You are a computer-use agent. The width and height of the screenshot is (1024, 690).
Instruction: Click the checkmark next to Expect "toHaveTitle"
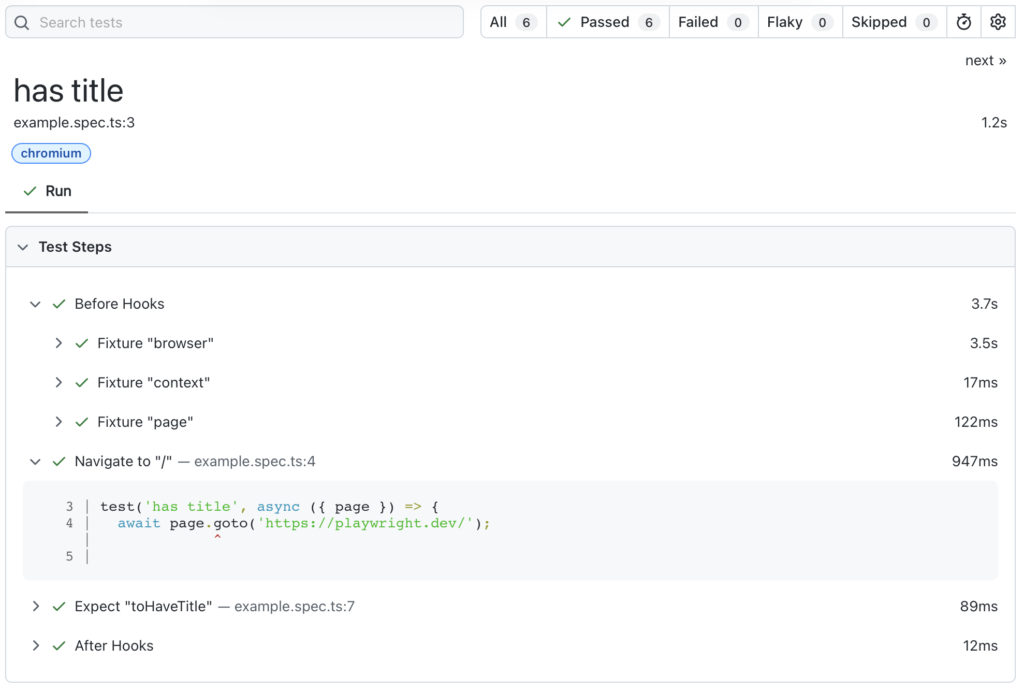click(59, 607)
